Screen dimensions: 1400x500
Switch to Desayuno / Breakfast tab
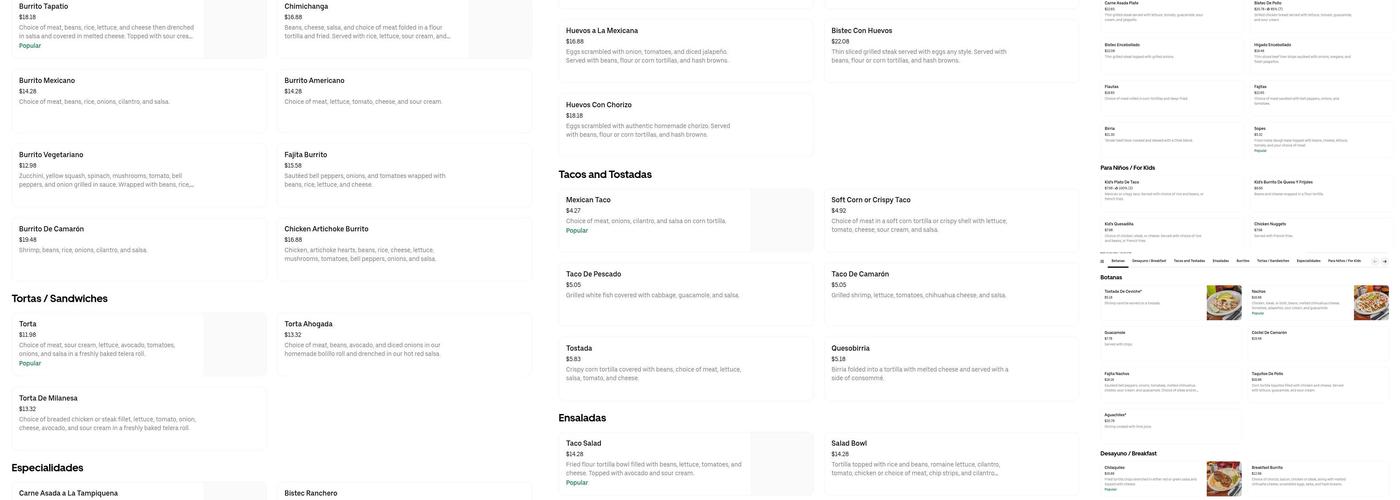point(1149,261)
